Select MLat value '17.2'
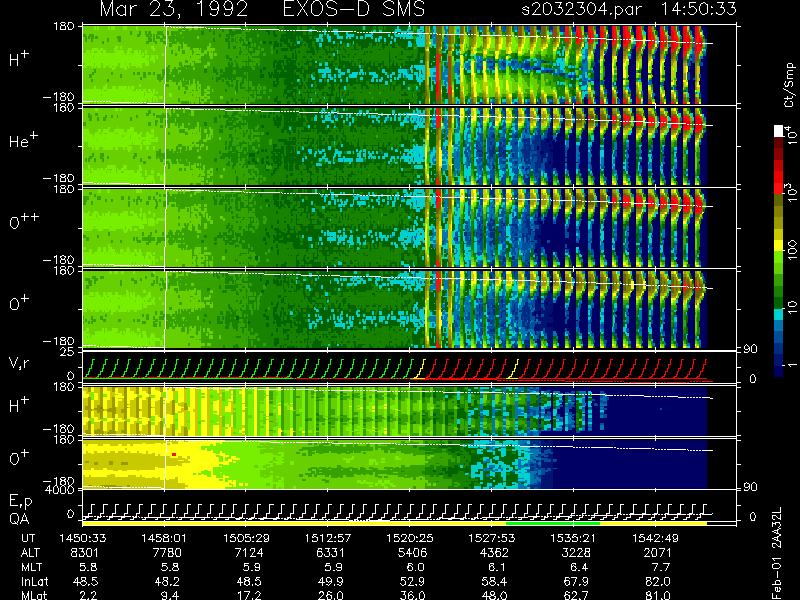Screen dimensions: 800x600 (x=248, y=595)
